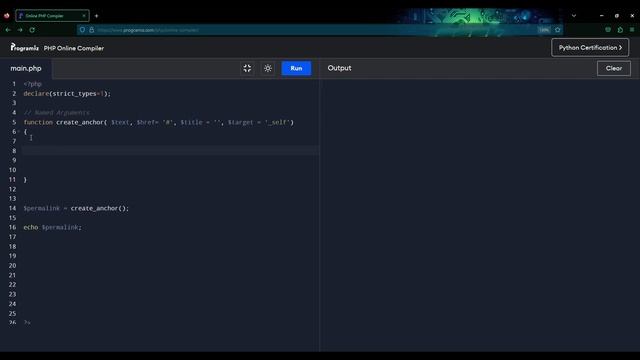Viewport: 640px width, 360px height.
Task: Reload the page
Action: coord(32,30)
